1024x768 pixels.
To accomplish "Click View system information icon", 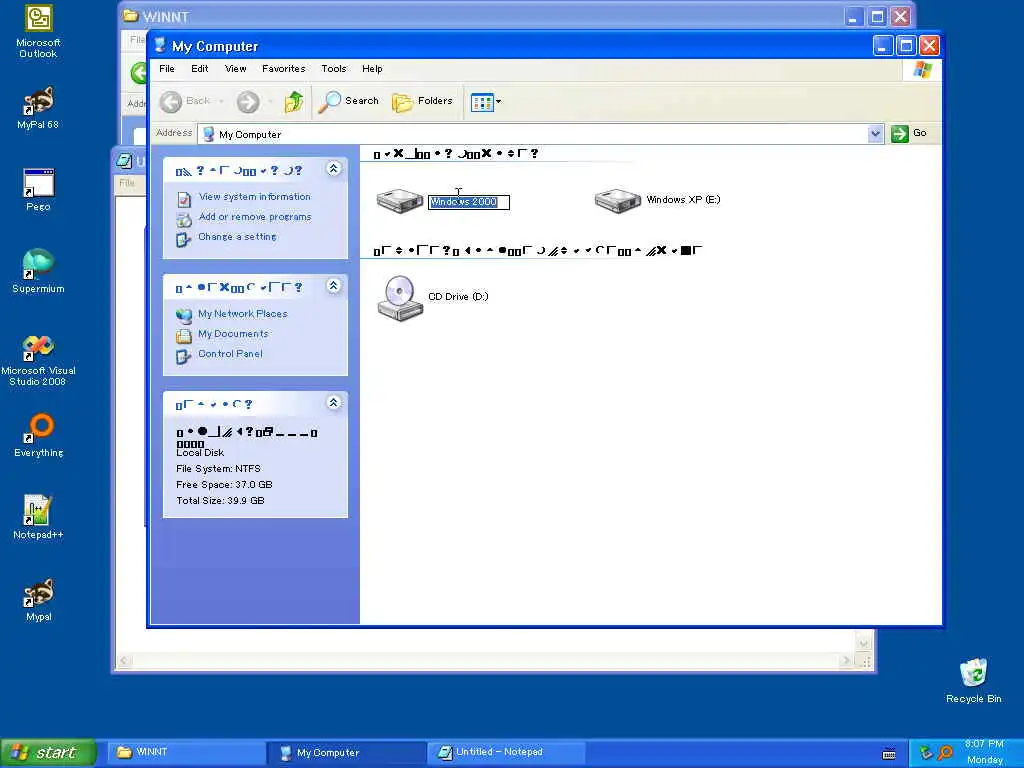I will point(184,198).
